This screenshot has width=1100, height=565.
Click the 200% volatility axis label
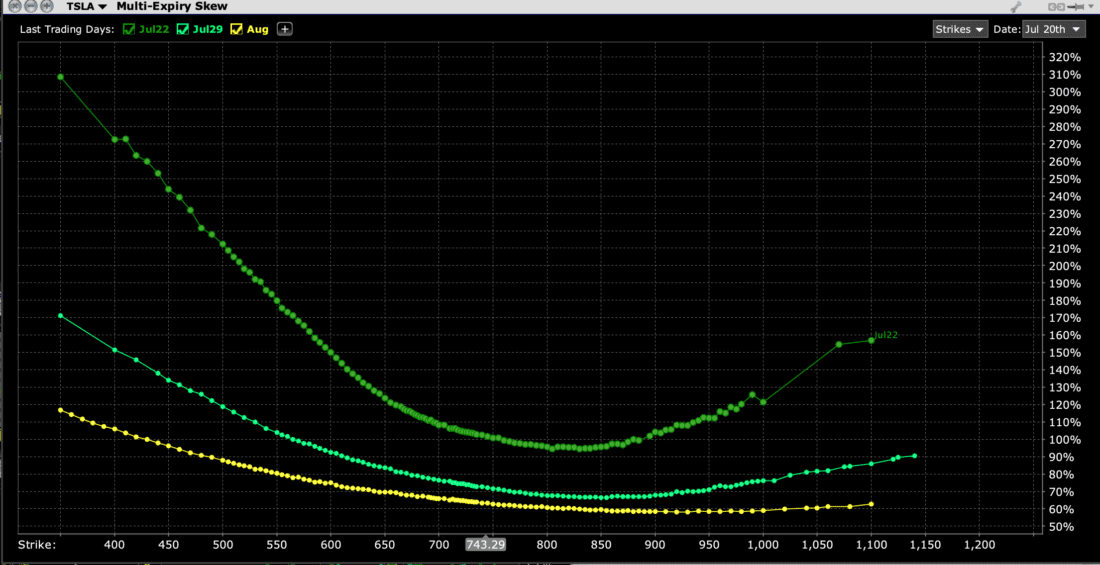click(x=1065, y=266)
